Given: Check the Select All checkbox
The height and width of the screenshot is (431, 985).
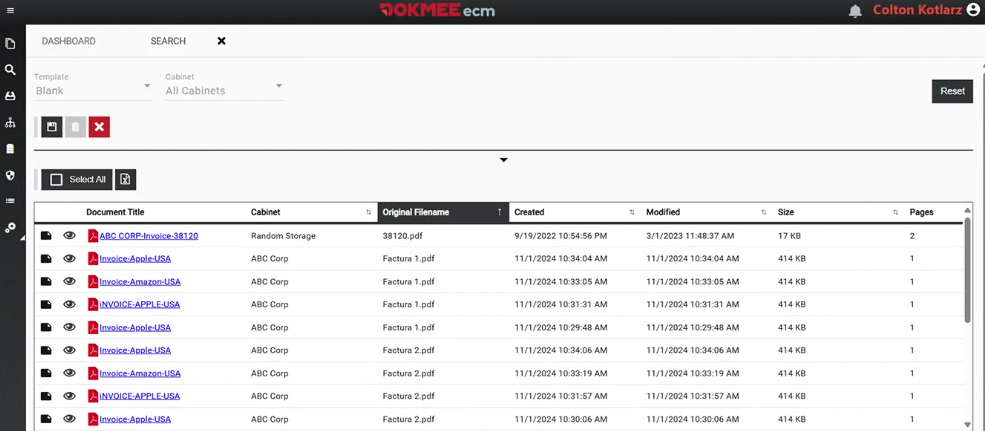Looking at the screenshot, I should 57,180.
